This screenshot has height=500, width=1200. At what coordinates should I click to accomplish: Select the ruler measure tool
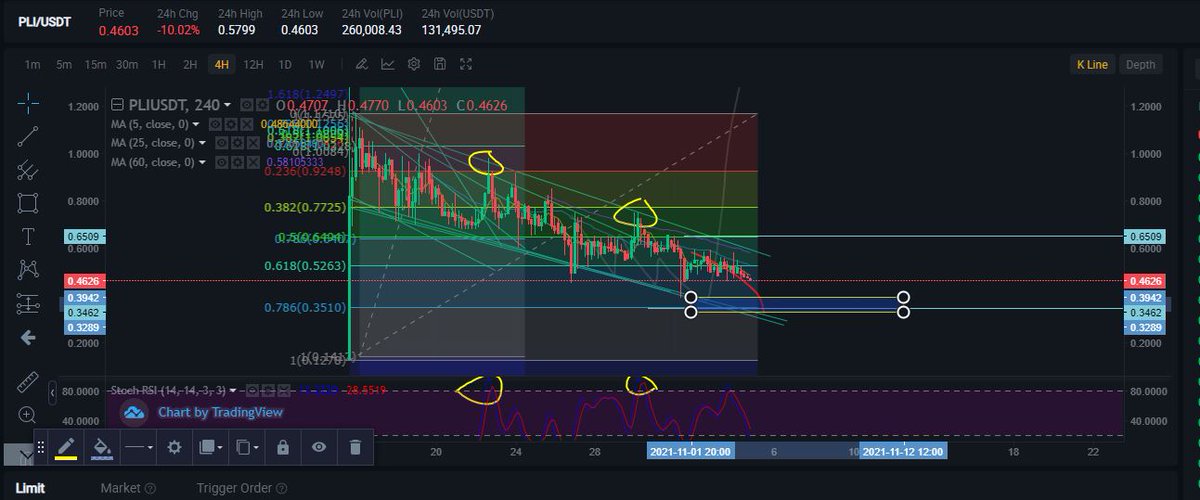[x=29, y=382]
